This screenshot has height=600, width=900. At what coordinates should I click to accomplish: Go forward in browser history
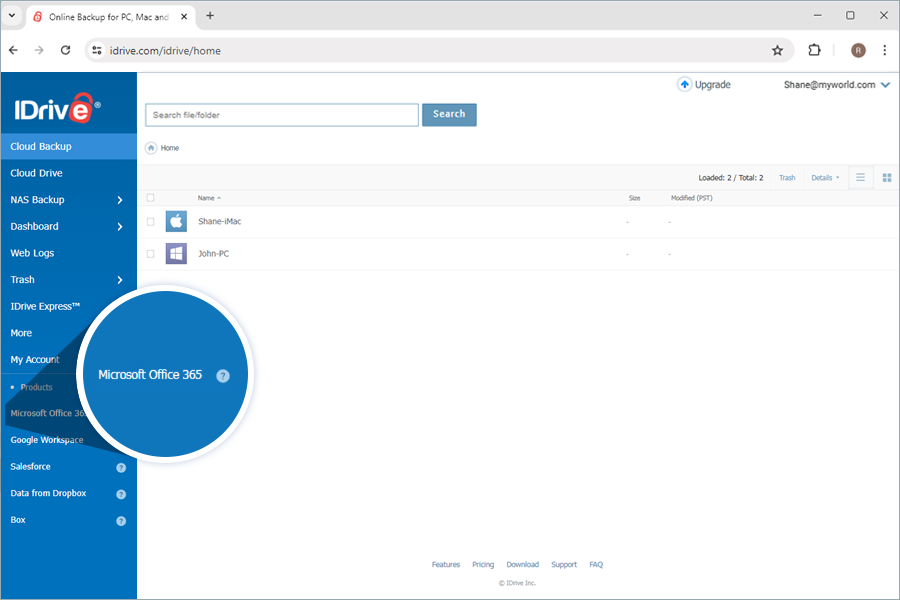[x=39, y=51]
